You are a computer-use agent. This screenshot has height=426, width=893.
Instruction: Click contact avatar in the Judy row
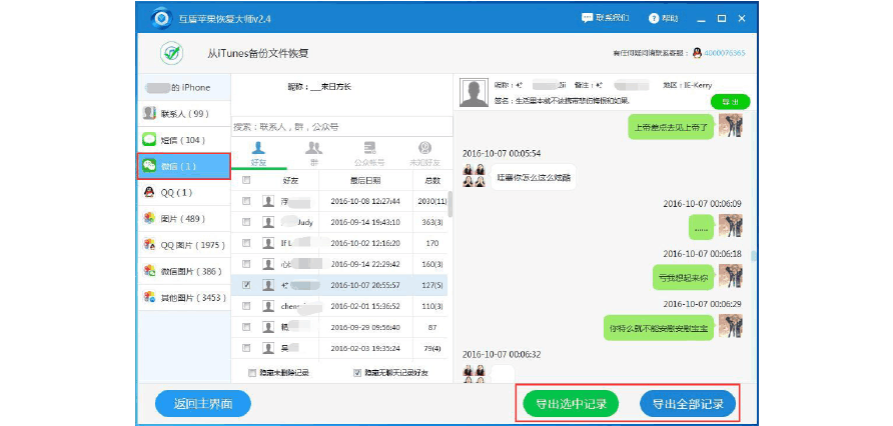(x=268, y=222)
